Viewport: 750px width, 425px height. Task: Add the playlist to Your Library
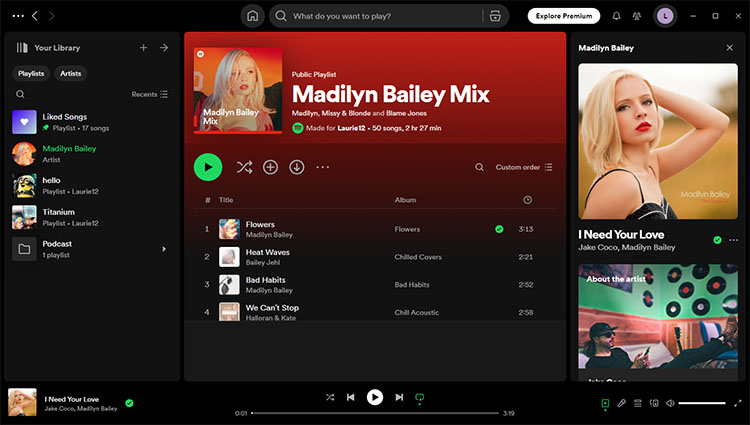270,167
